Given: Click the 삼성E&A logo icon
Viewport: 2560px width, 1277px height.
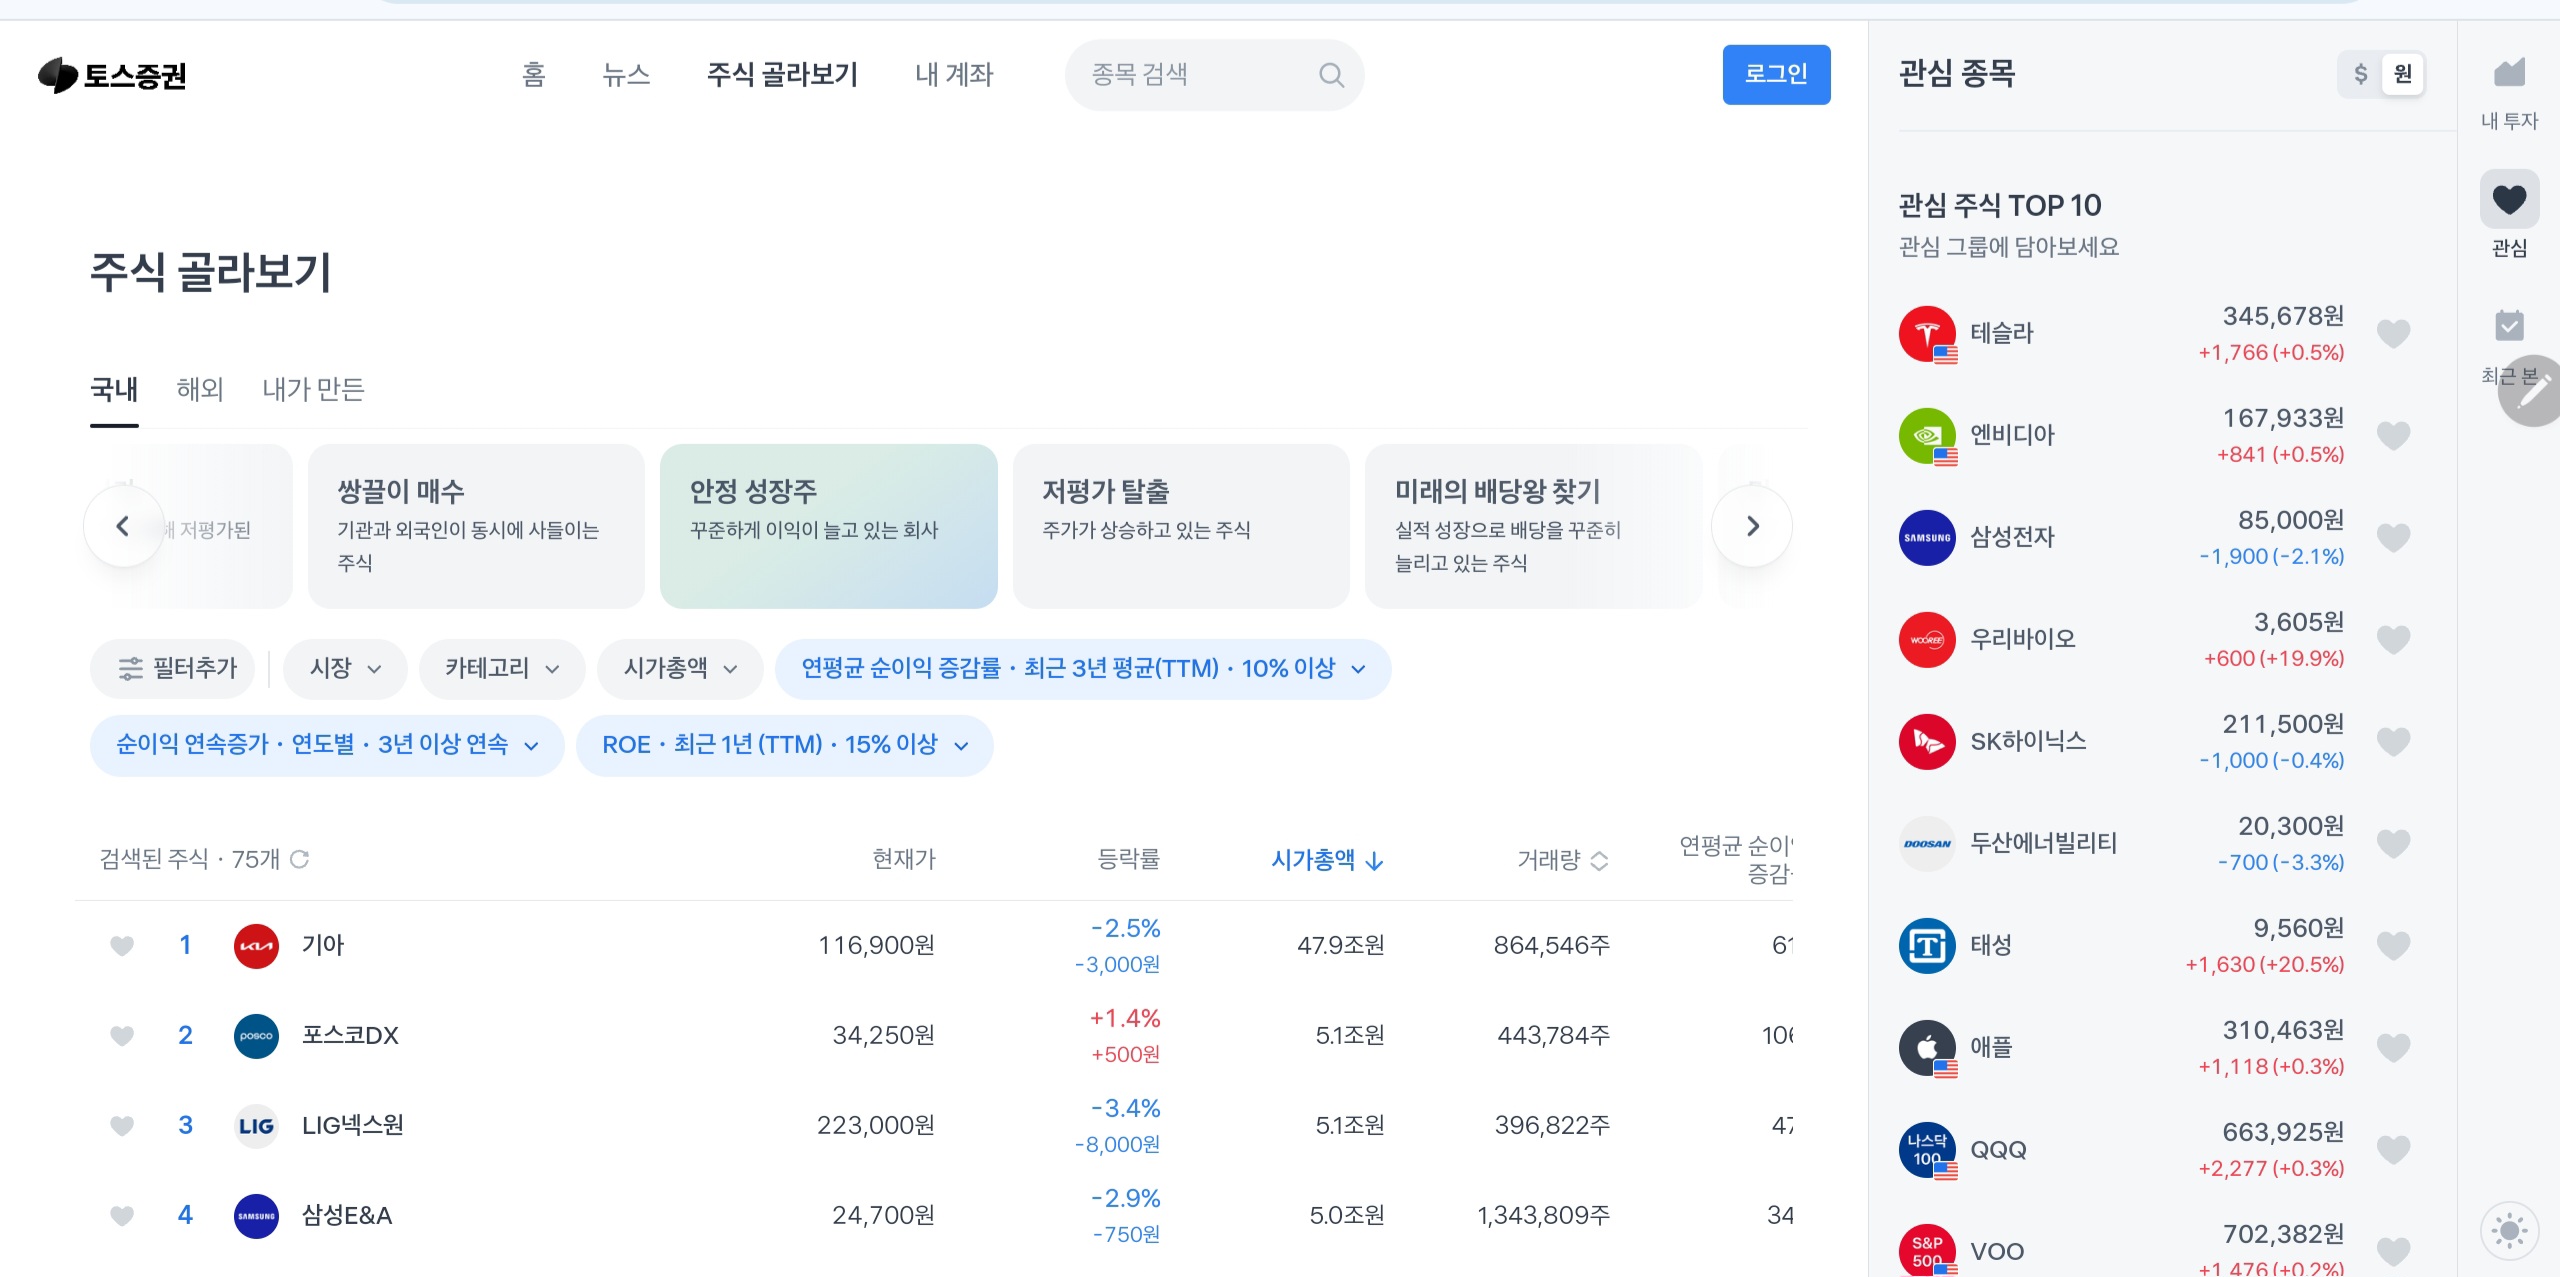Looking at the screenshot, I should [256, 1216].
